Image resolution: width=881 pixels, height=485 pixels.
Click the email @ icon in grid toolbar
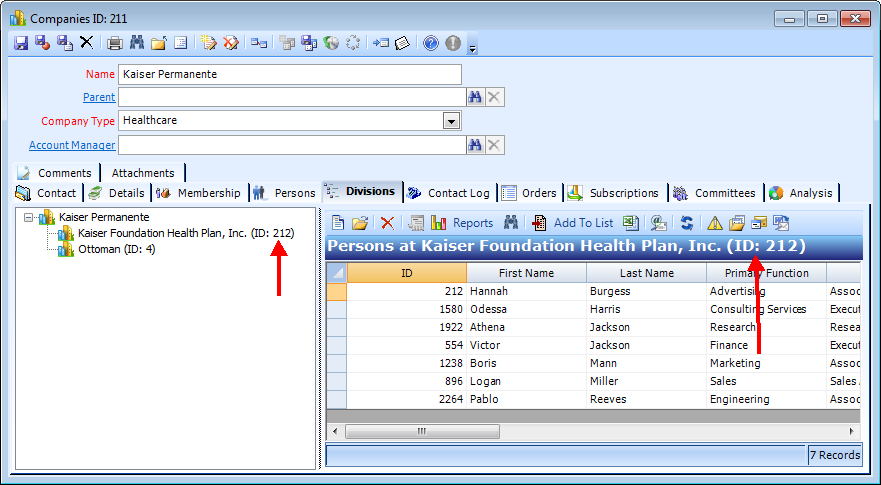pos(659,223)
